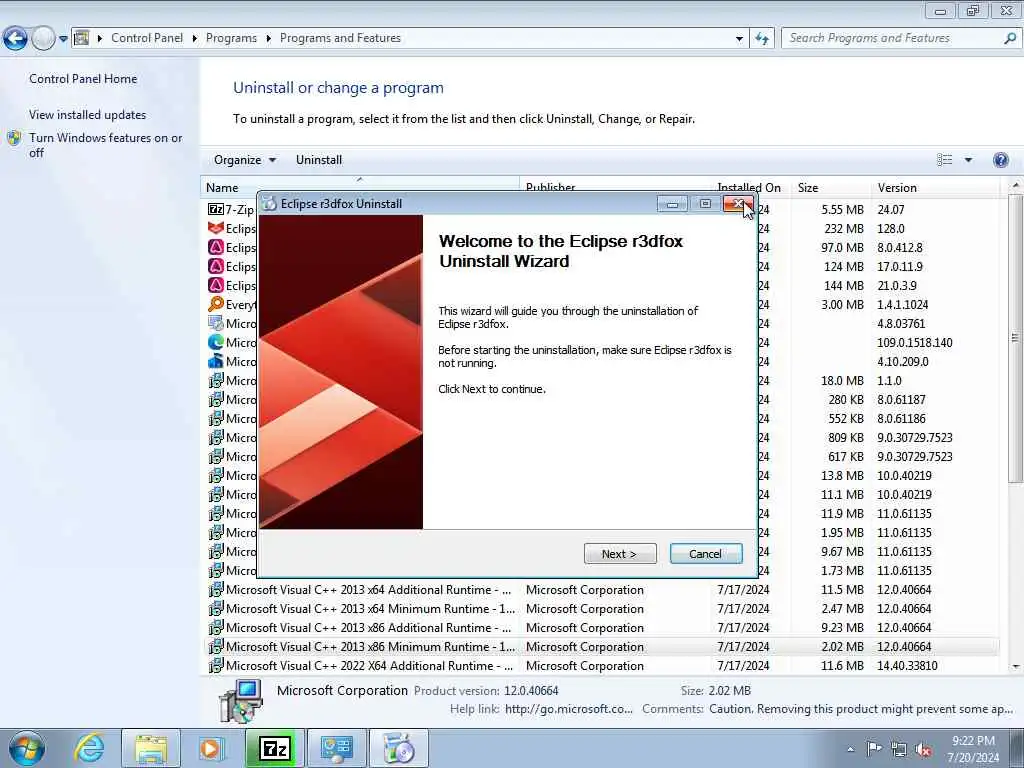Viewport: 1024px width, 768px height.
Task: Minimize the Eclipse r3dfox Uninstall dialog
Action: tap(672, 204)
